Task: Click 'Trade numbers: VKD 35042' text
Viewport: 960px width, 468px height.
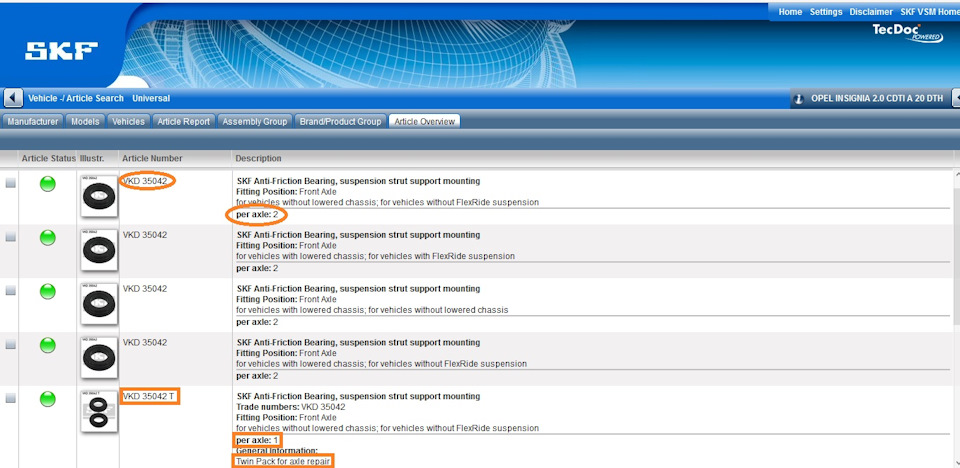Action: point(291,407)
